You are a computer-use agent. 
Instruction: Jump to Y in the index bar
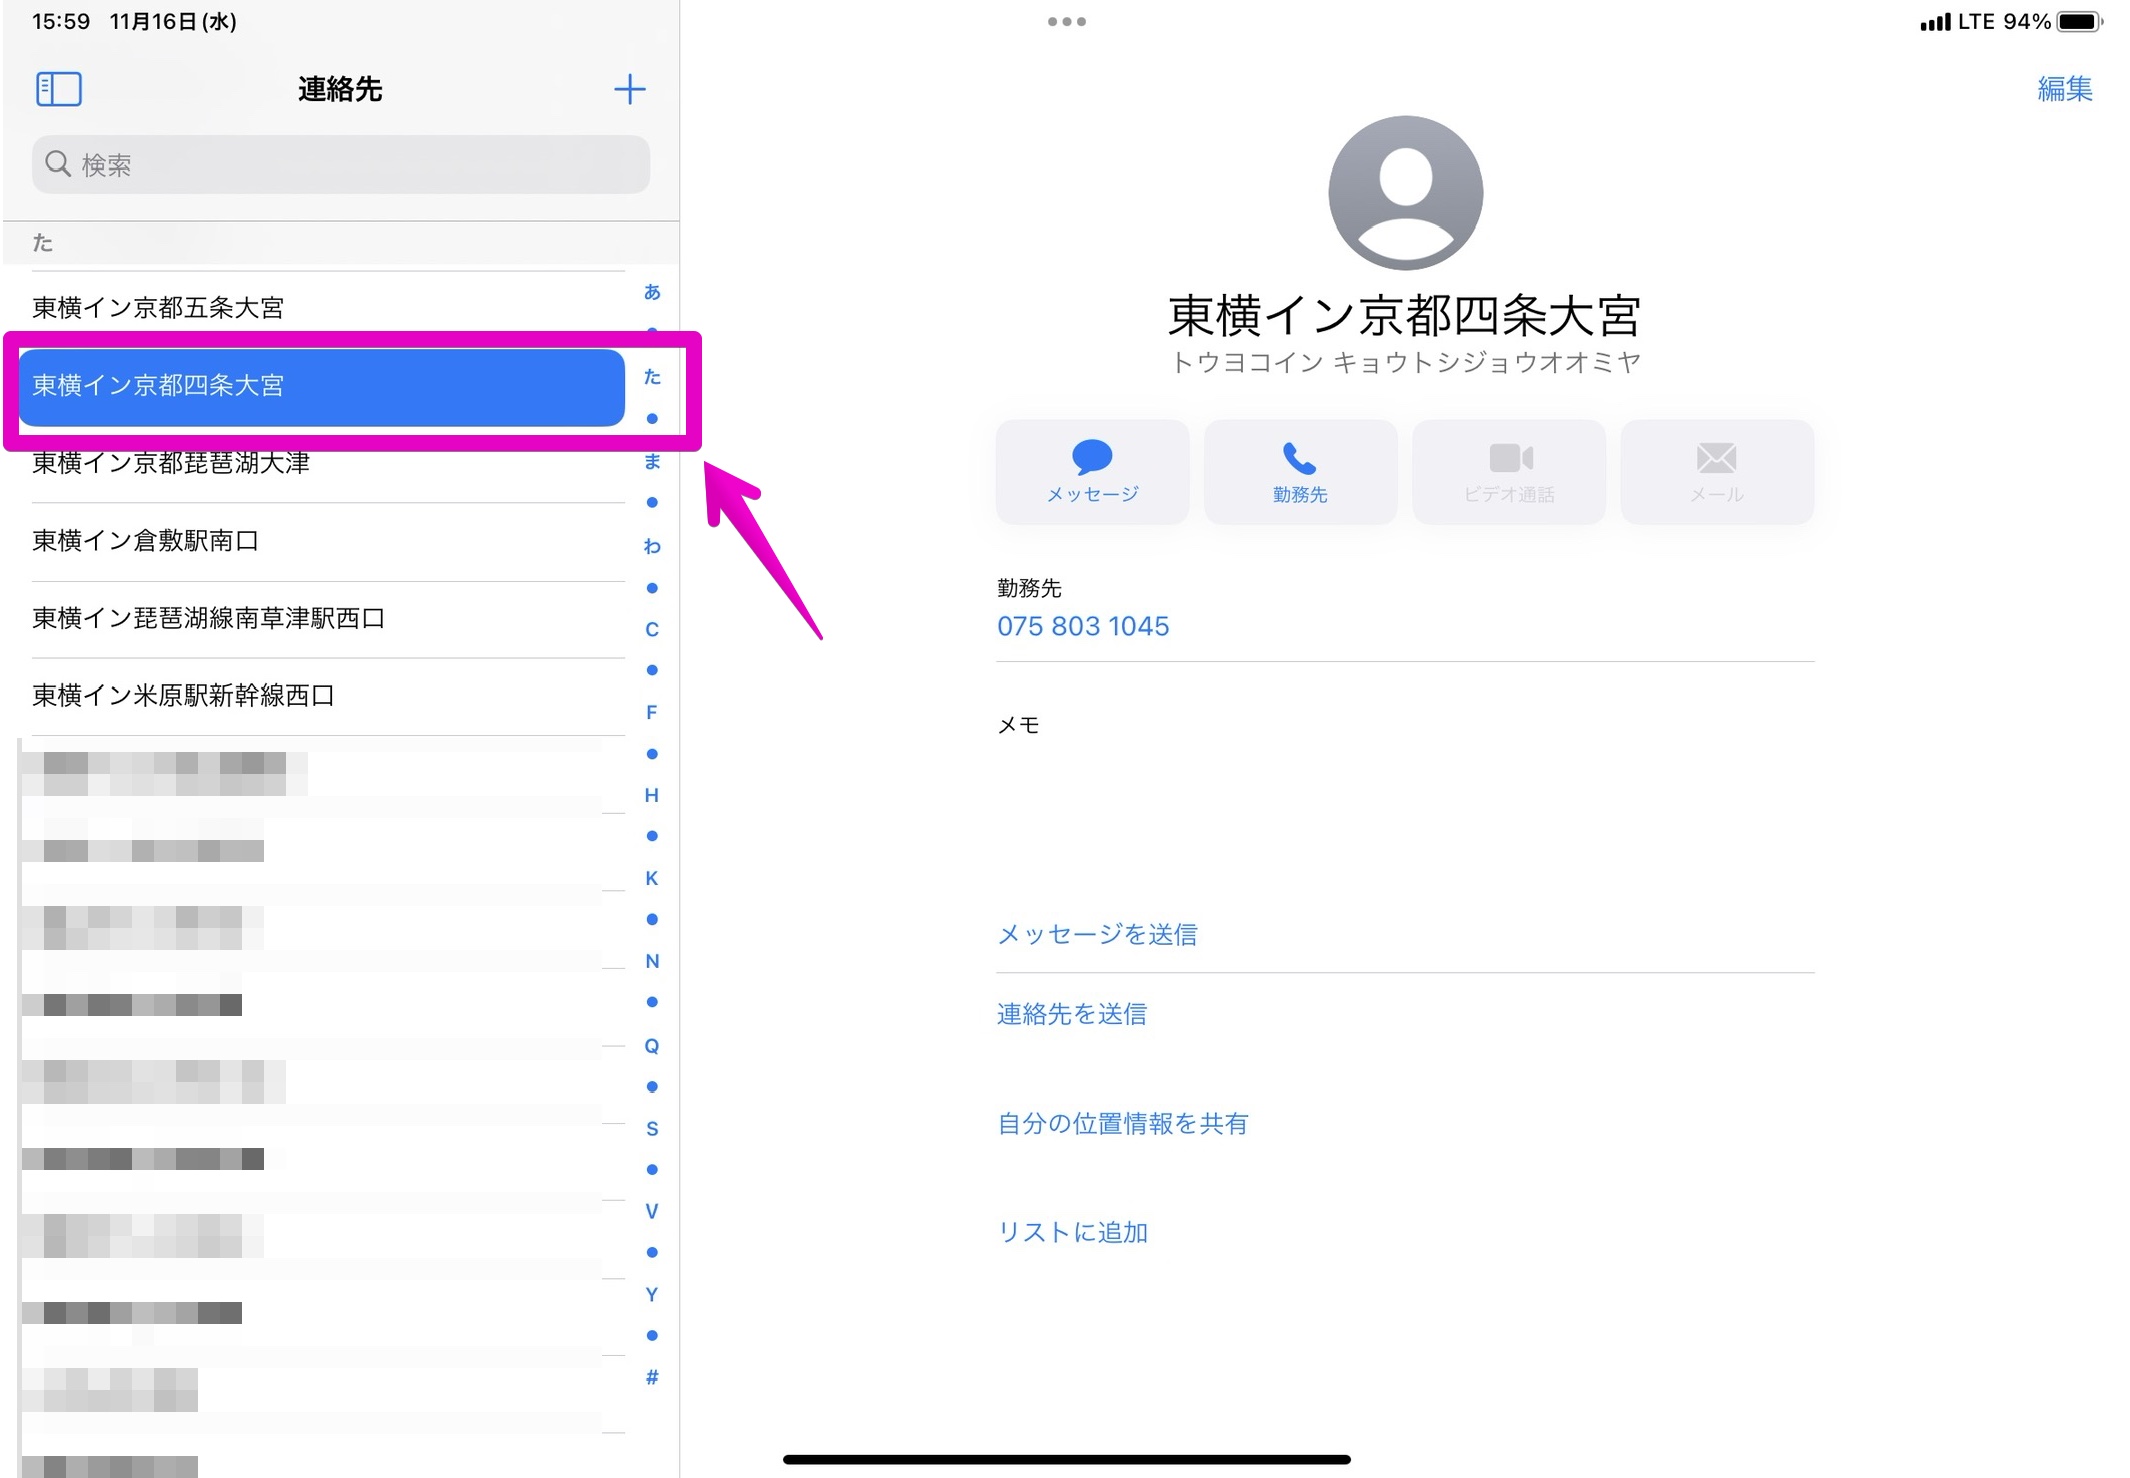coord(652,1295)
